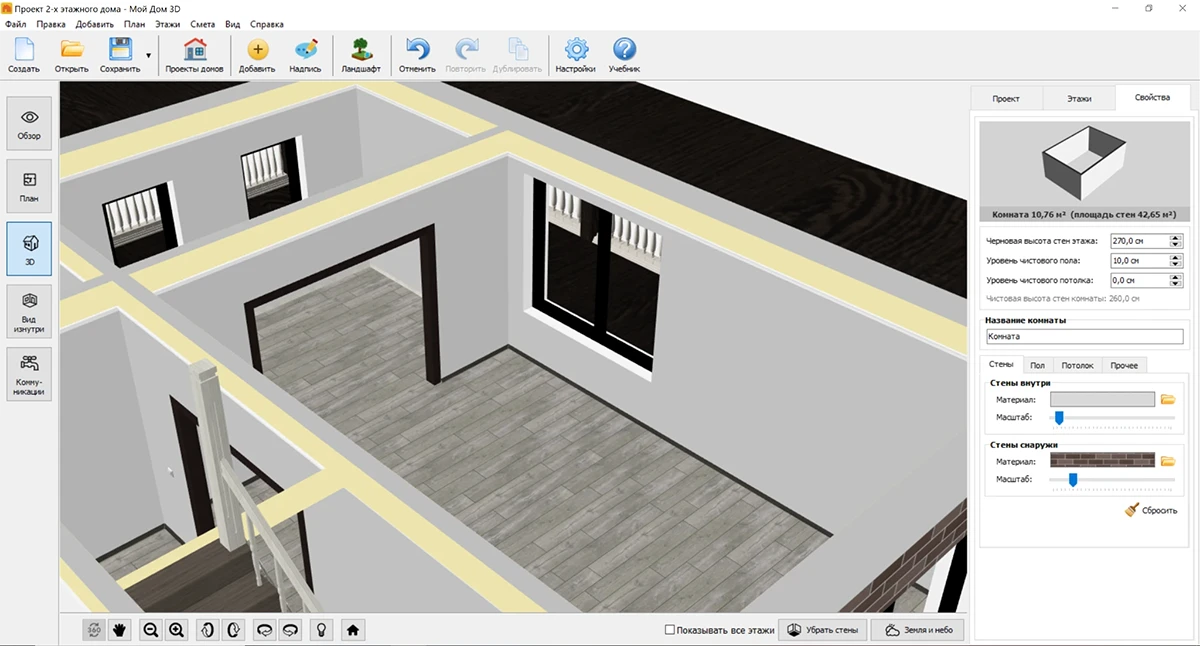Browse material folder for Стены снаружи
This screenshot has height=646, width=1200.
(1168, 461)
